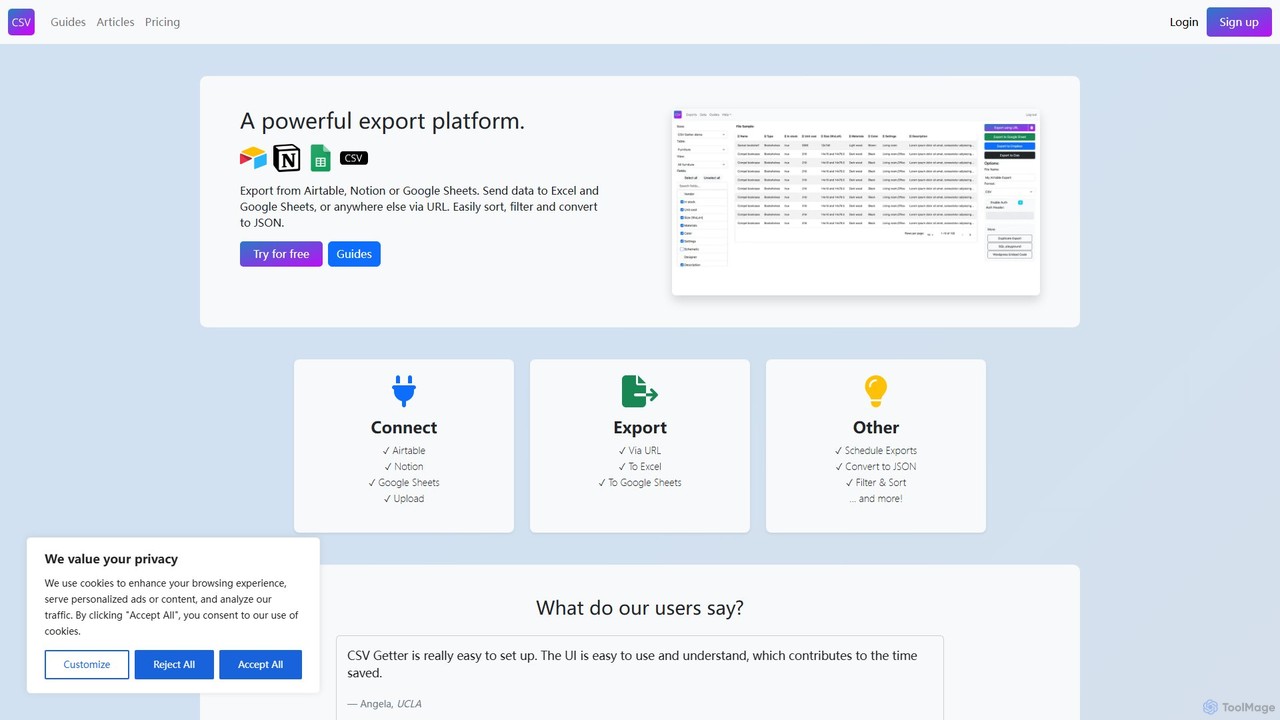The image size is (1280, 720).
Task: Accept all cookies
Action: click(261, 664)
